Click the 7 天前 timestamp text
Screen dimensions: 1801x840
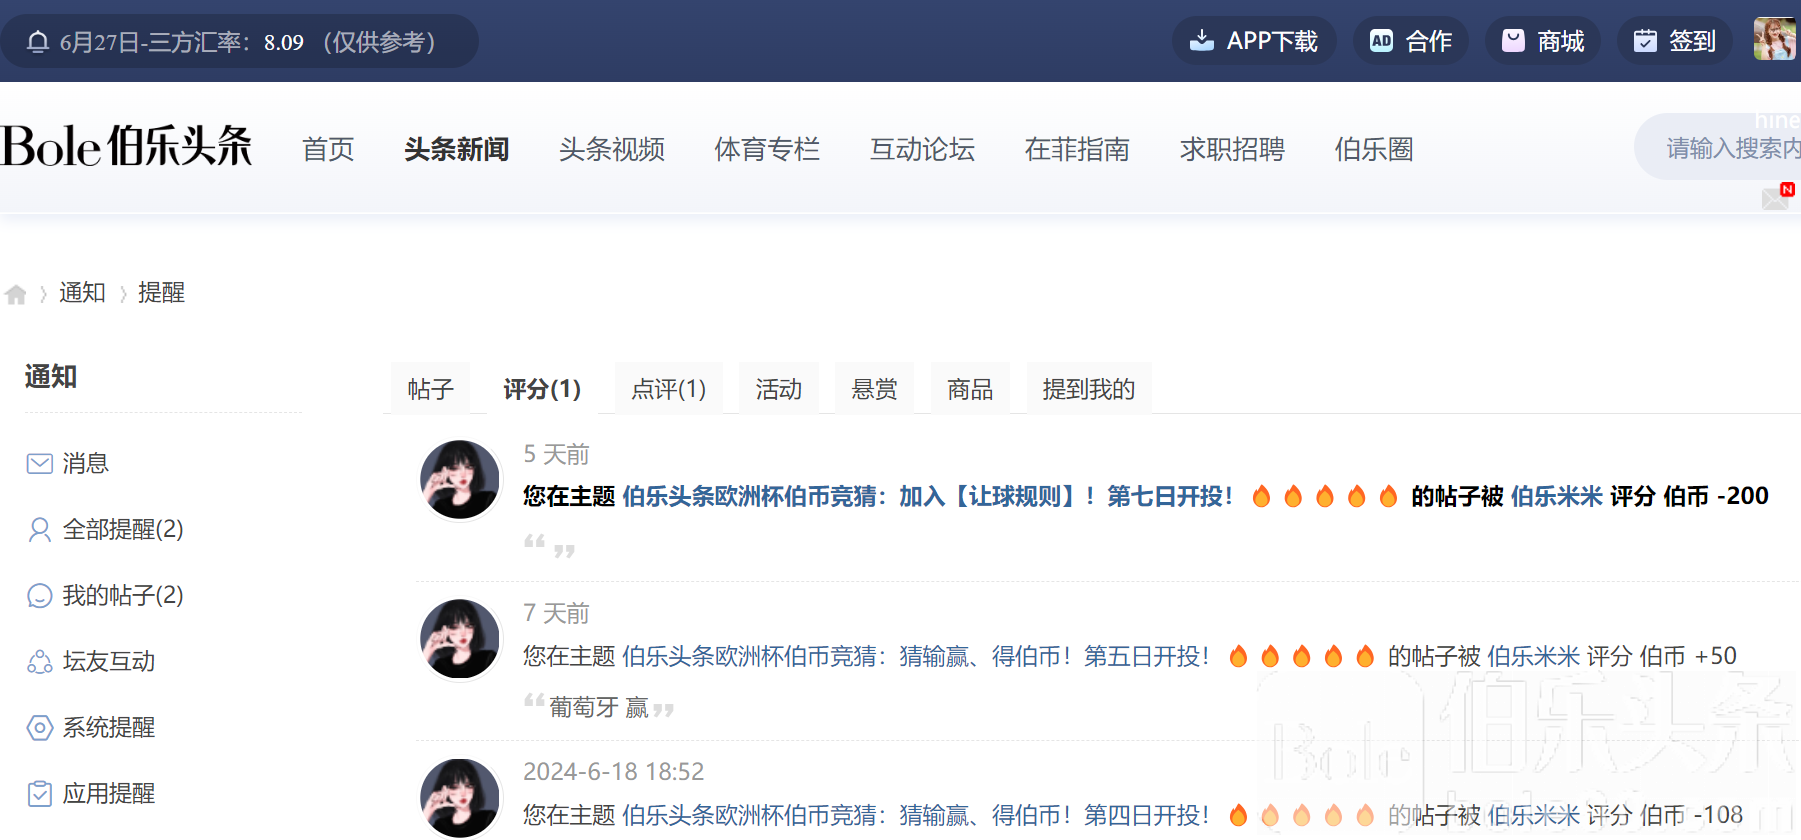coord(557,613)
